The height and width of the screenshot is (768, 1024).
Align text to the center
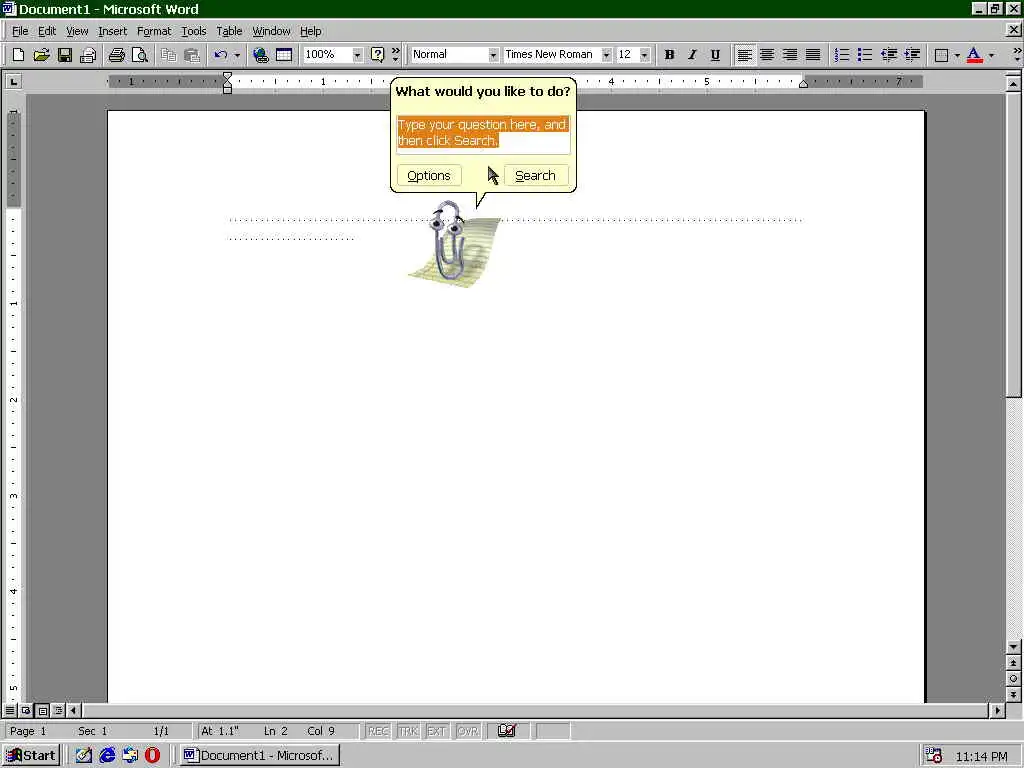pyautogui.click(x=767, y=55)
